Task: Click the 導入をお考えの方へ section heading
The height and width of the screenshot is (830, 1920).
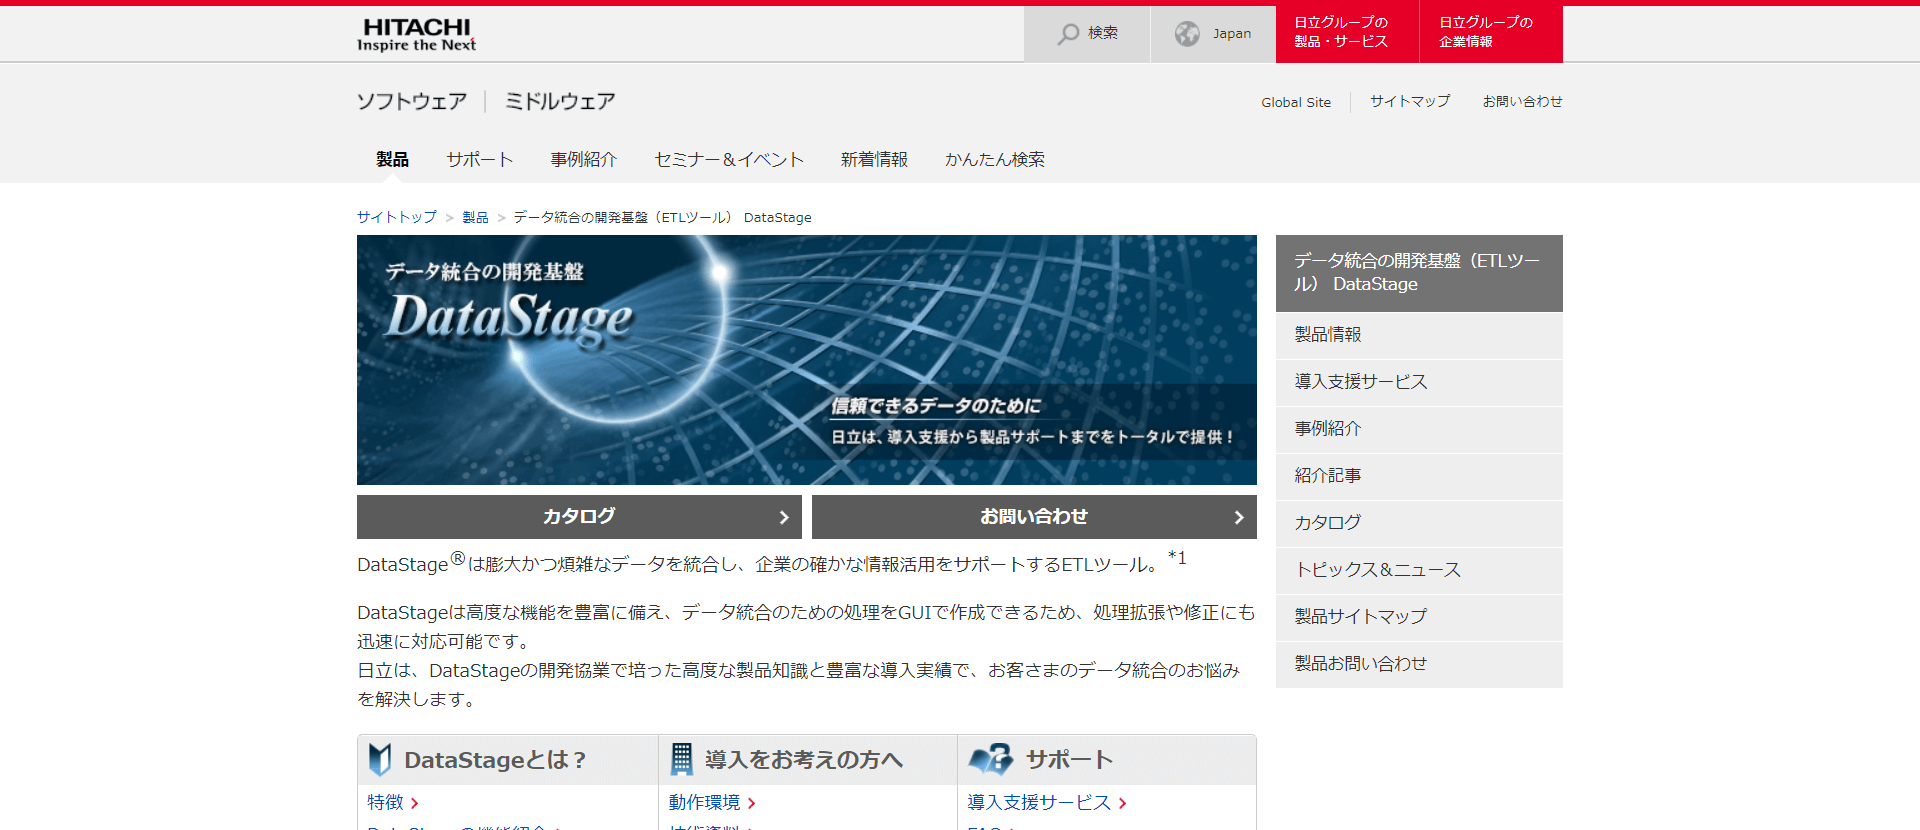Action: pos(804,760)
